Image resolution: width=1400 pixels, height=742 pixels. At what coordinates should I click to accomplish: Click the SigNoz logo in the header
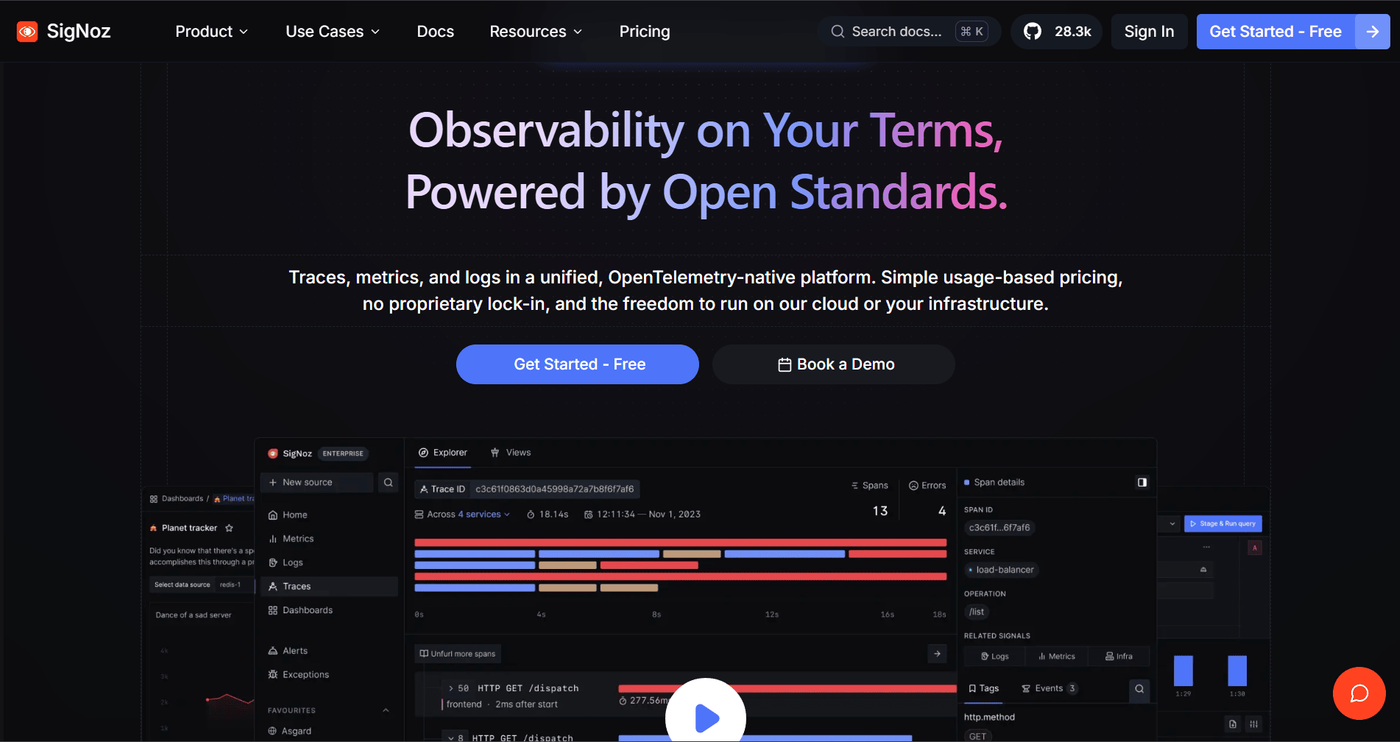(x=64, y=32)
